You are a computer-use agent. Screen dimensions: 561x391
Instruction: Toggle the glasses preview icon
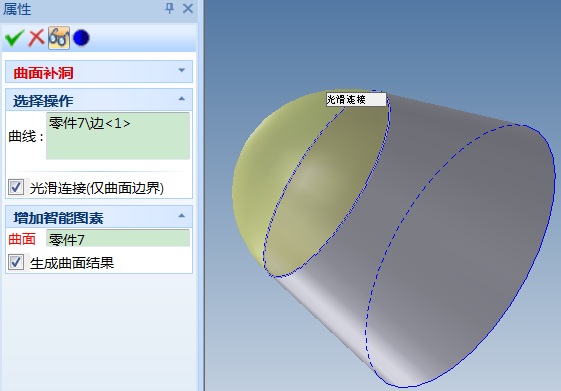click(59, 38)
